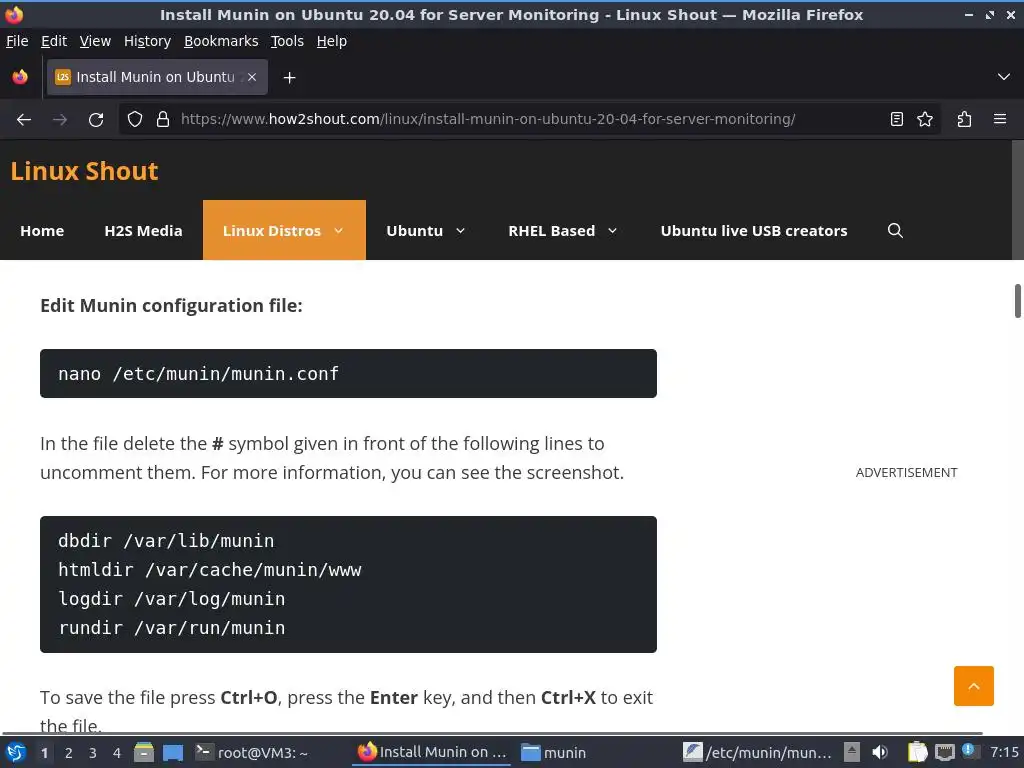Click the Edit Munin configuration file heading

(171, 306)
